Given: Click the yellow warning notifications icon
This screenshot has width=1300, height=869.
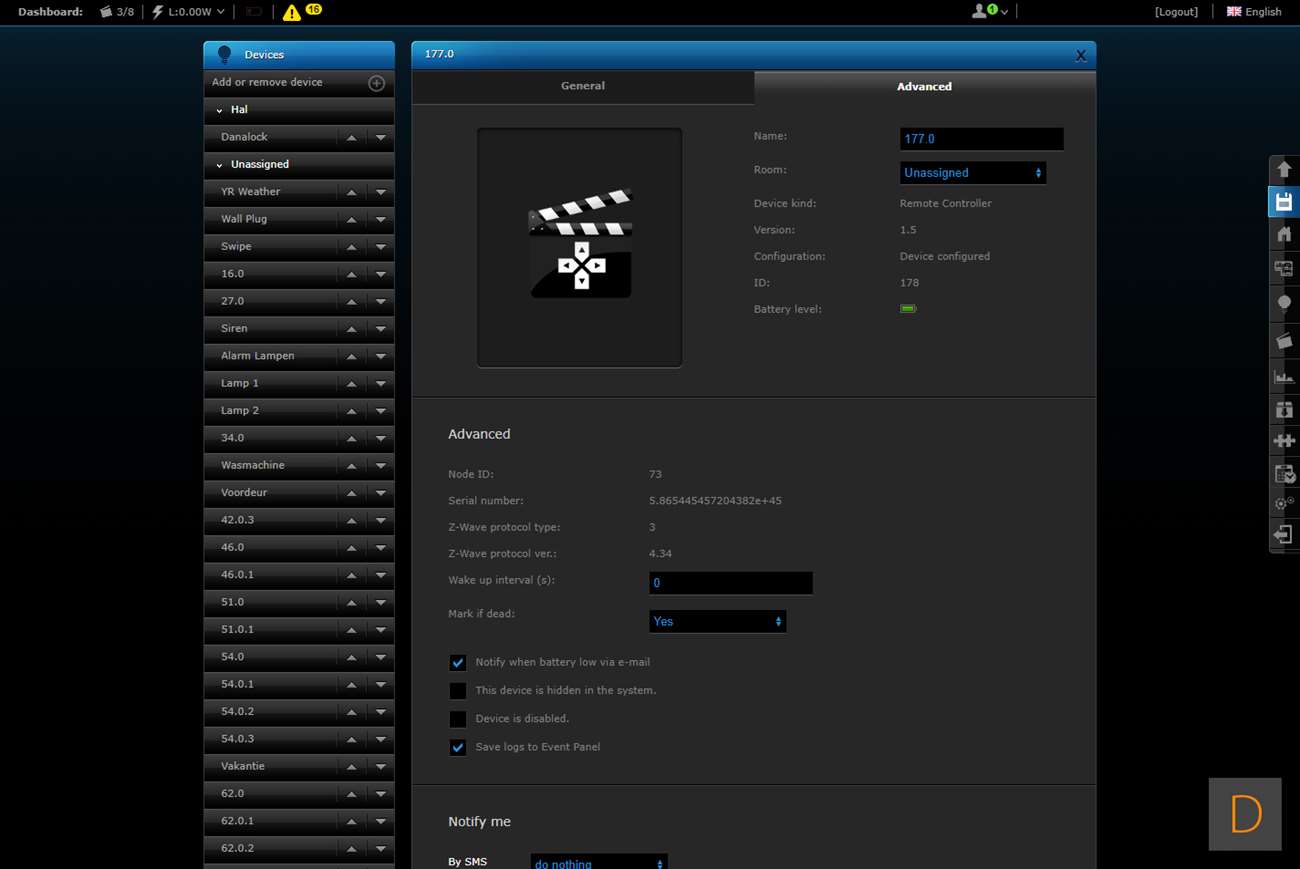Looking at the screenshot, I should tap(291, 13).
